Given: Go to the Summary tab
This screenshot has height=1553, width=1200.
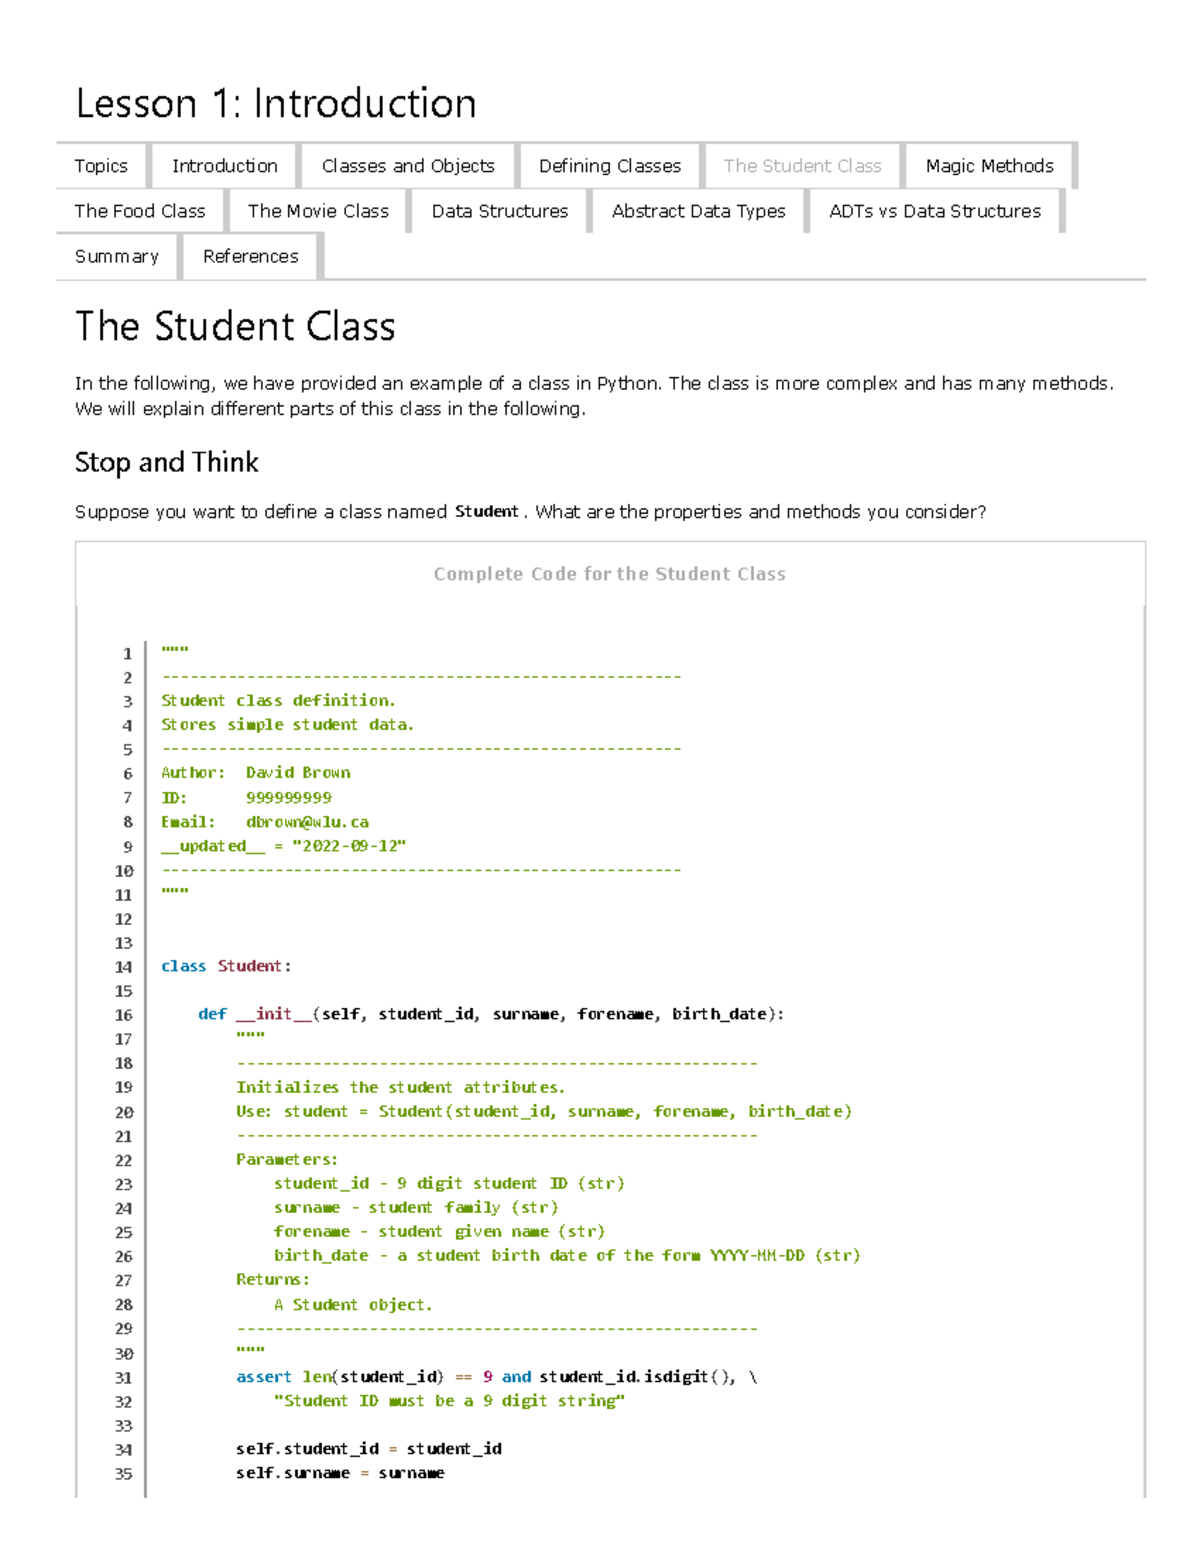Looking at the screenshot, I should (116, 257).
